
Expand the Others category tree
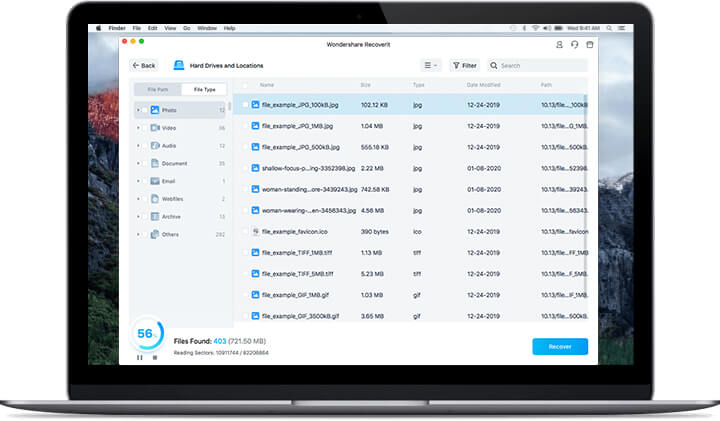coord(138,234)
